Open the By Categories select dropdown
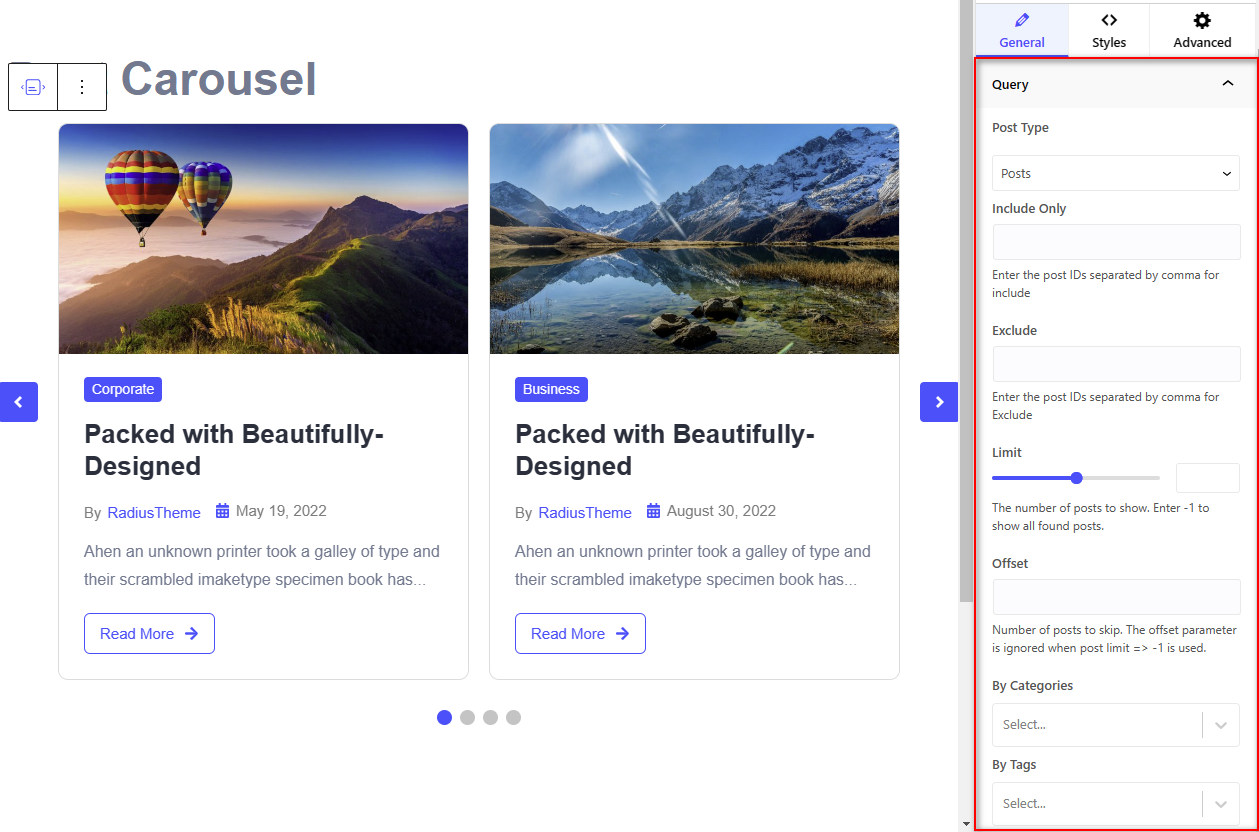 [1116, 725]
